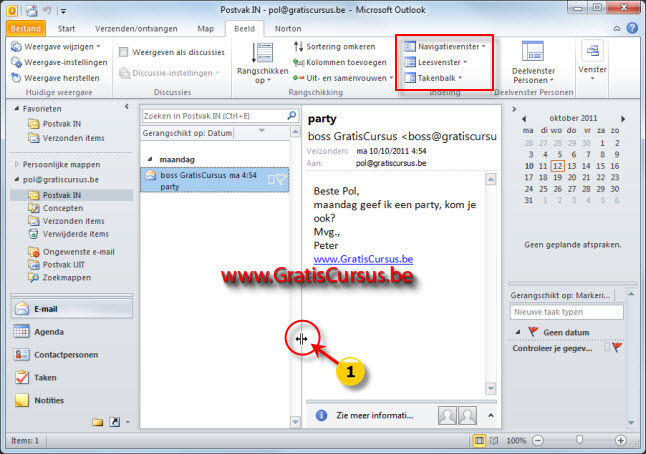
Task: Click shortcuts icon in navigation bottom
Action: 115,422
